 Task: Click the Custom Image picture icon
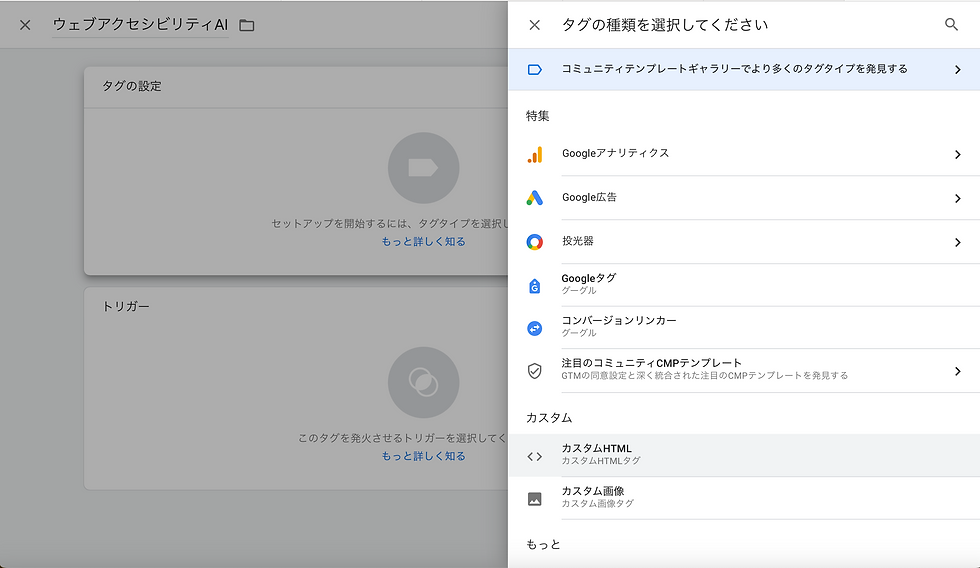[534, 499]
